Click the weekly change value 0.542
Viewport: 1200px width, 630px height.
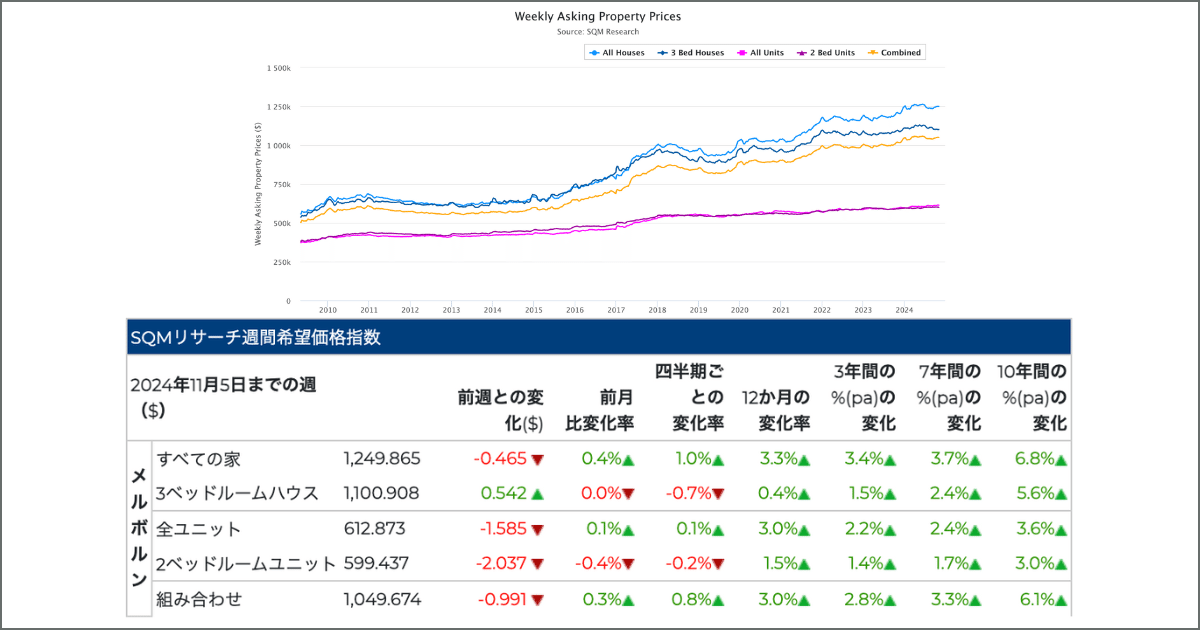point(503,493)
